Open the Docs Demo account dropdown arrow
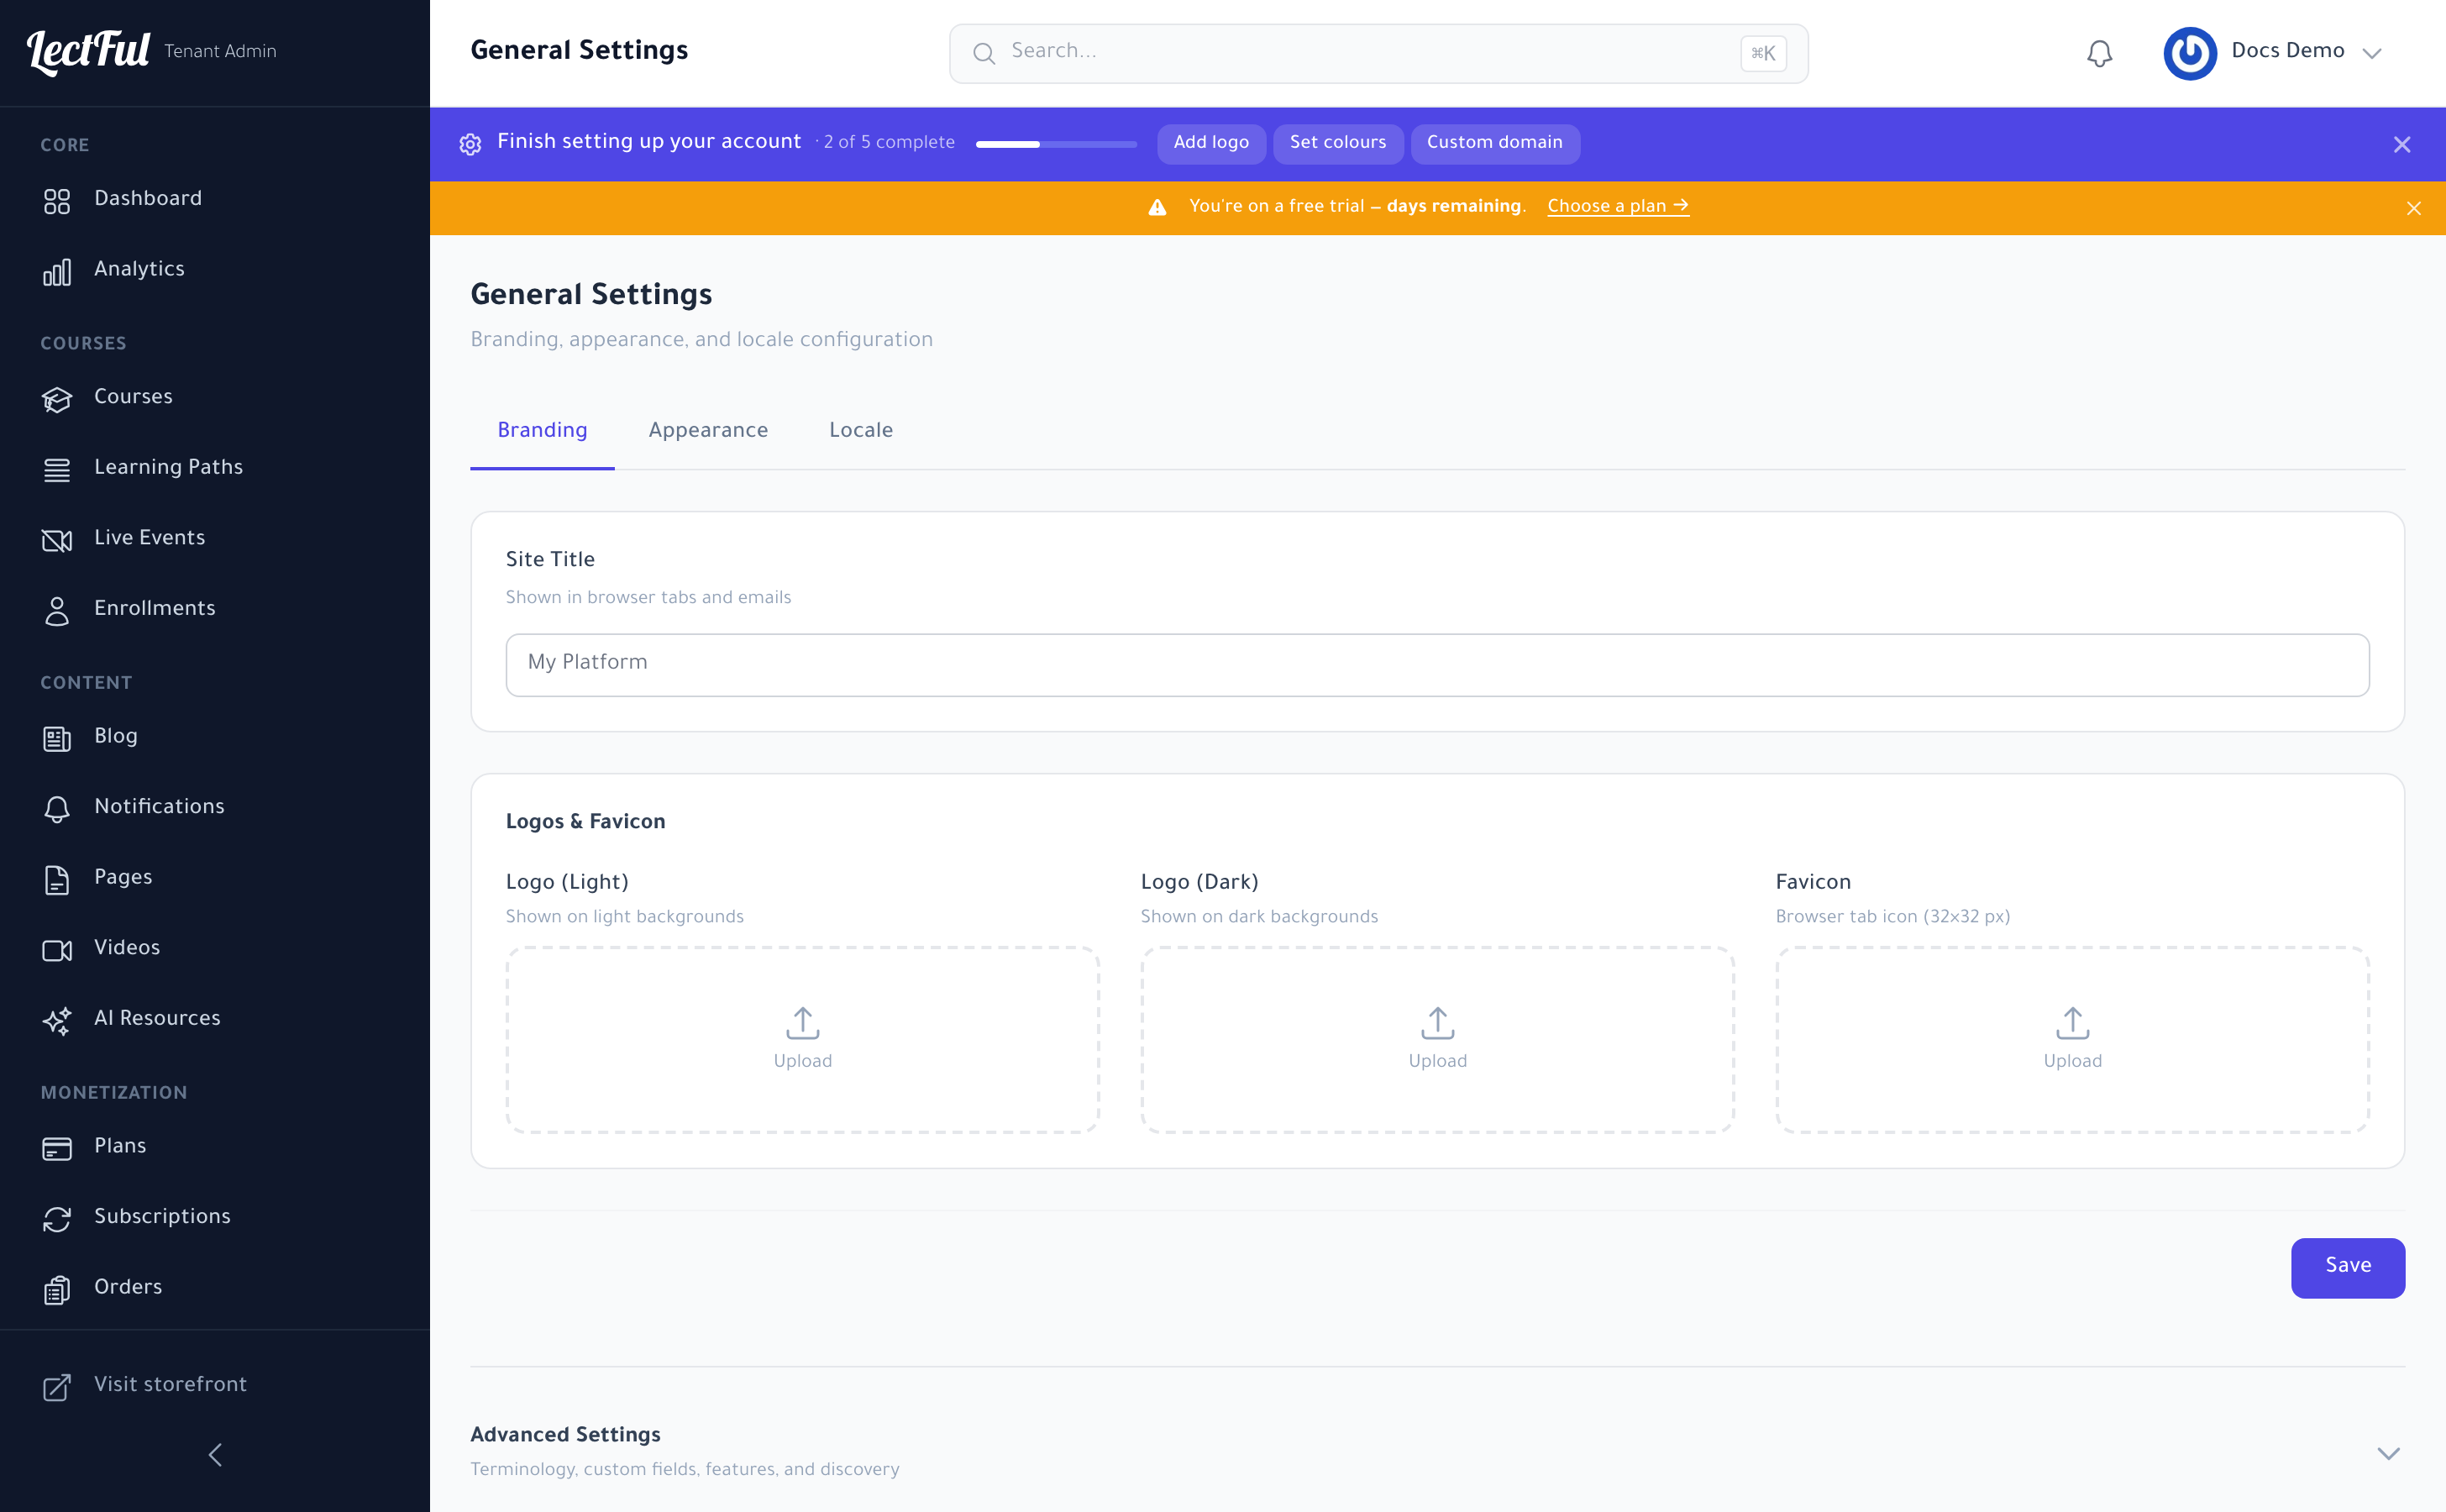The height and width of the screenshot is (1512, 2446). [2371, 53]
